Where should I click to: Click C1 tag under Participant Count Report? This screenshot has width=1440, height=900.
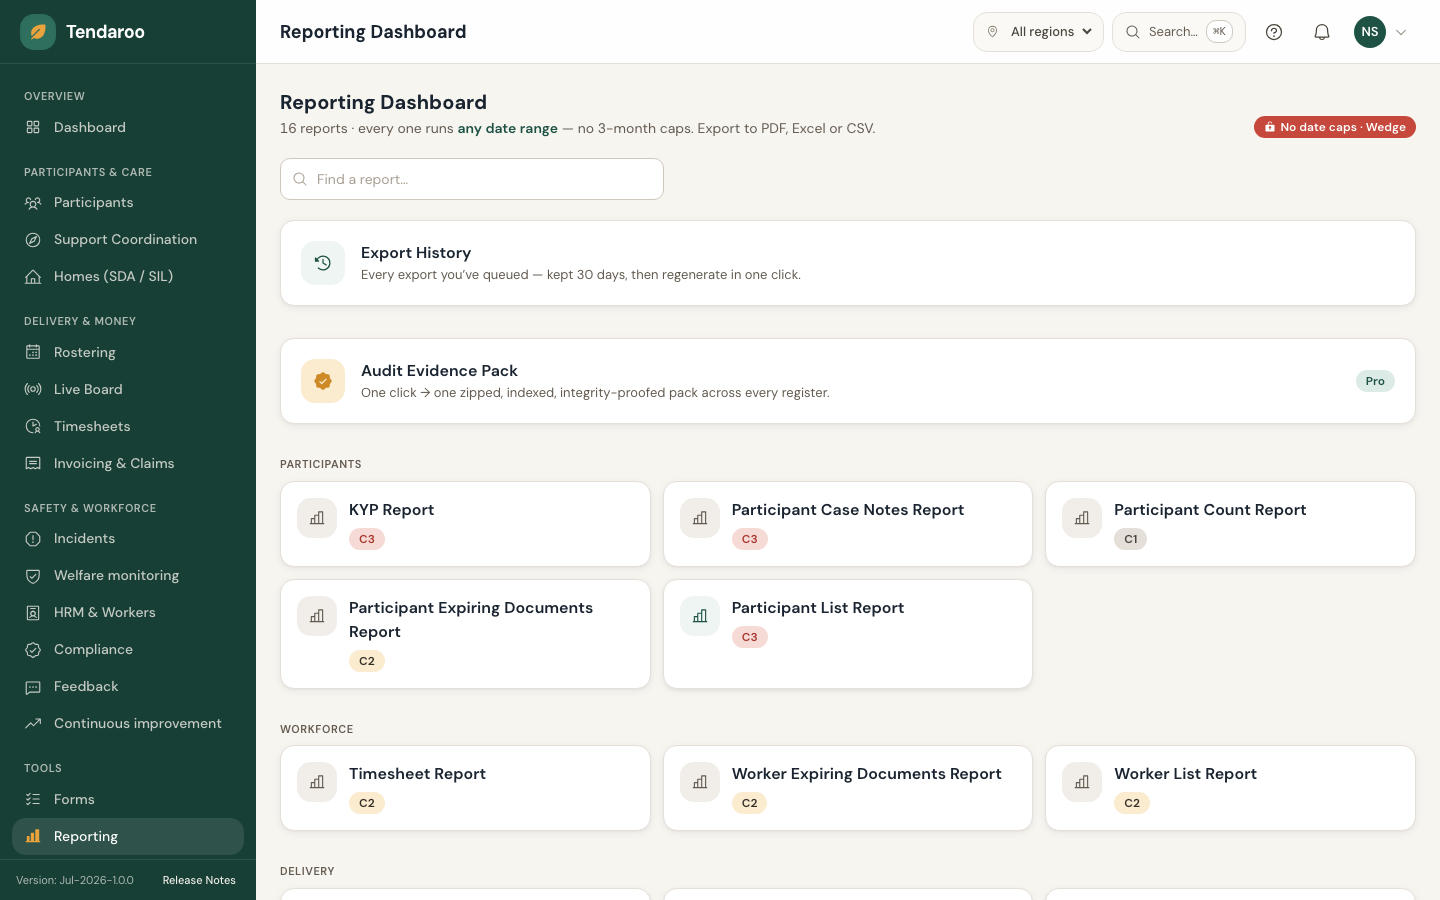tap(1131, 539)
